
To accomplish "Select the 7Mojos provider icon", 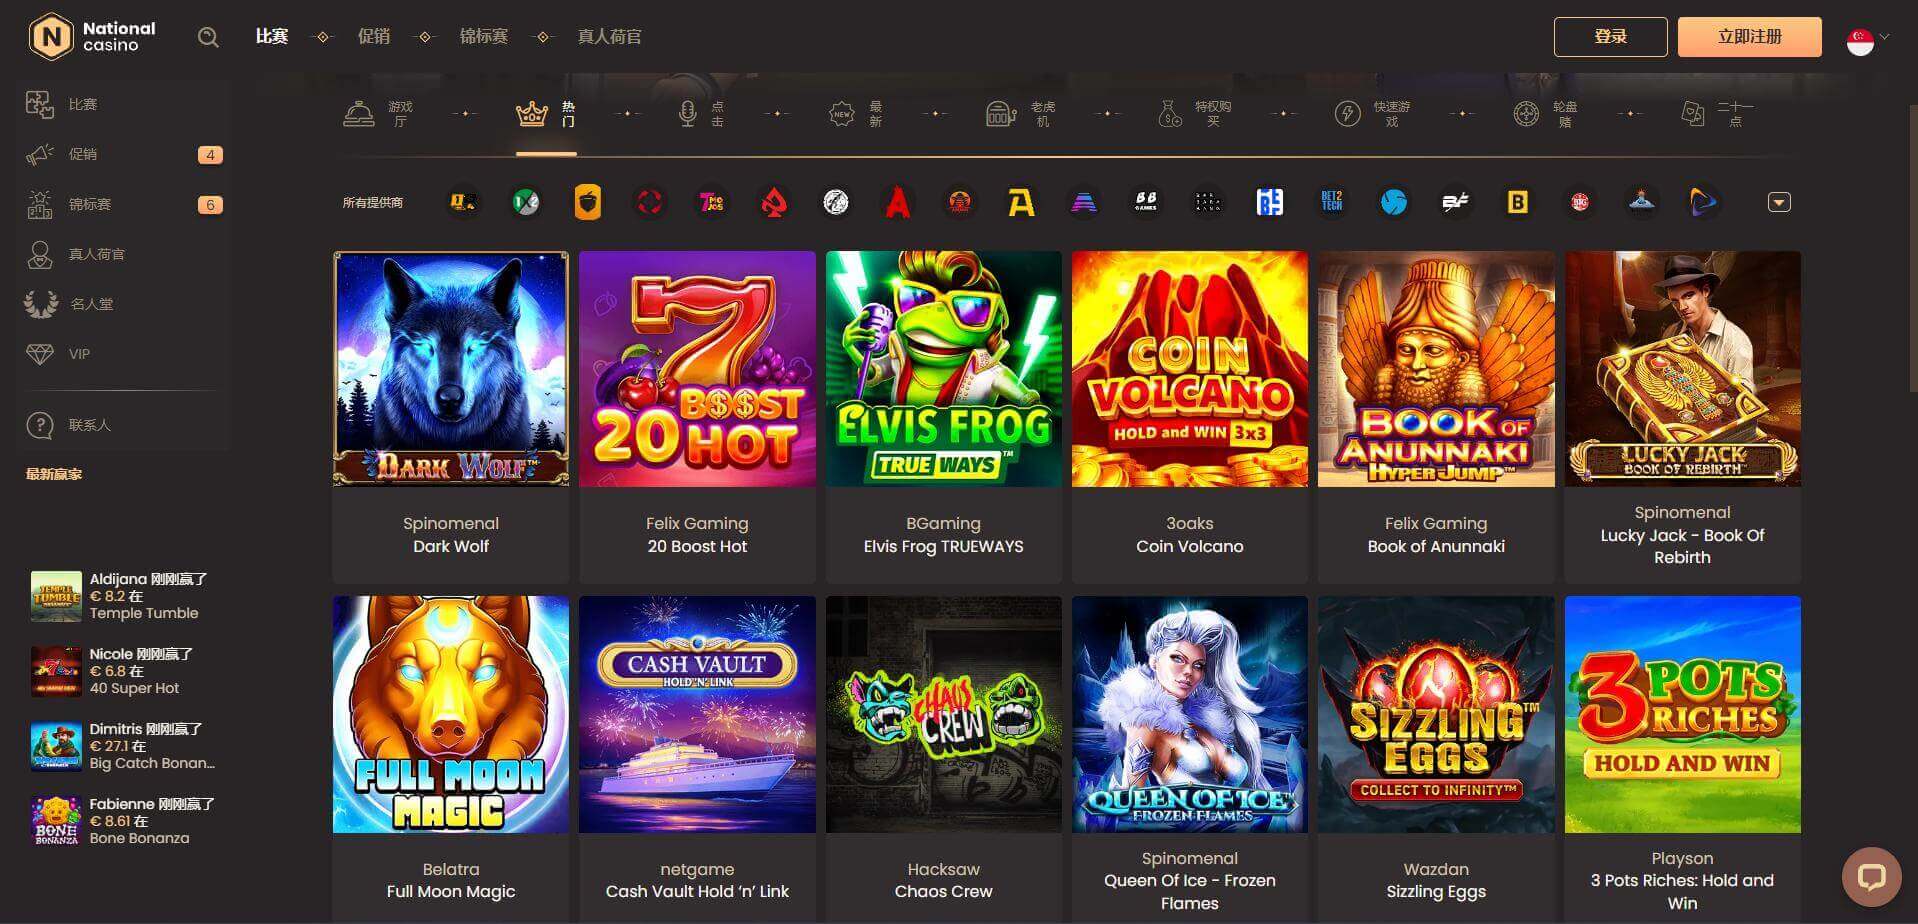I will click(x=711, y=202).
